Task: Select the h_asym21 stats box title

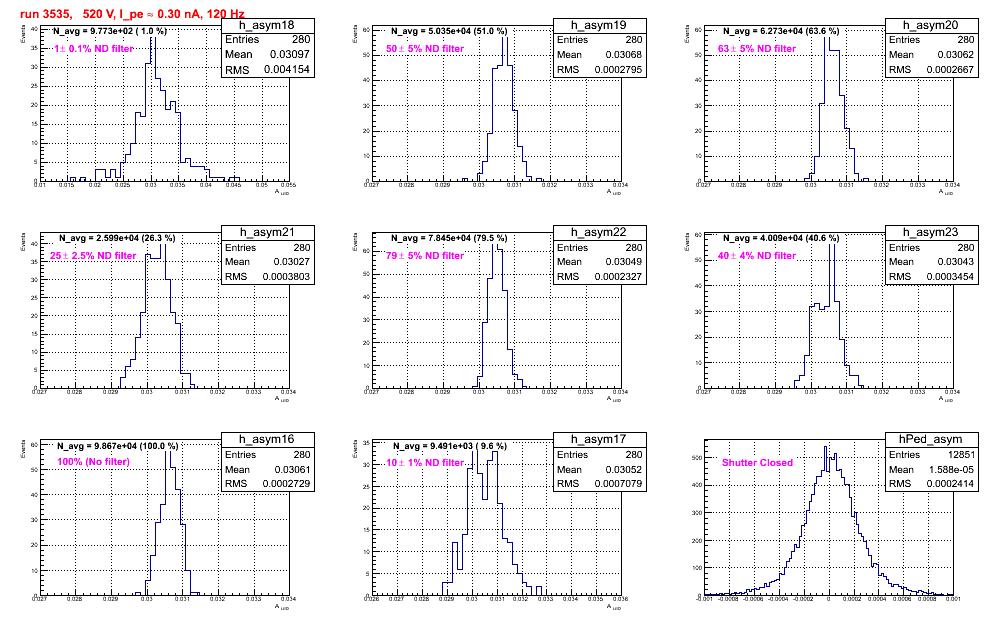Action: 267,233
